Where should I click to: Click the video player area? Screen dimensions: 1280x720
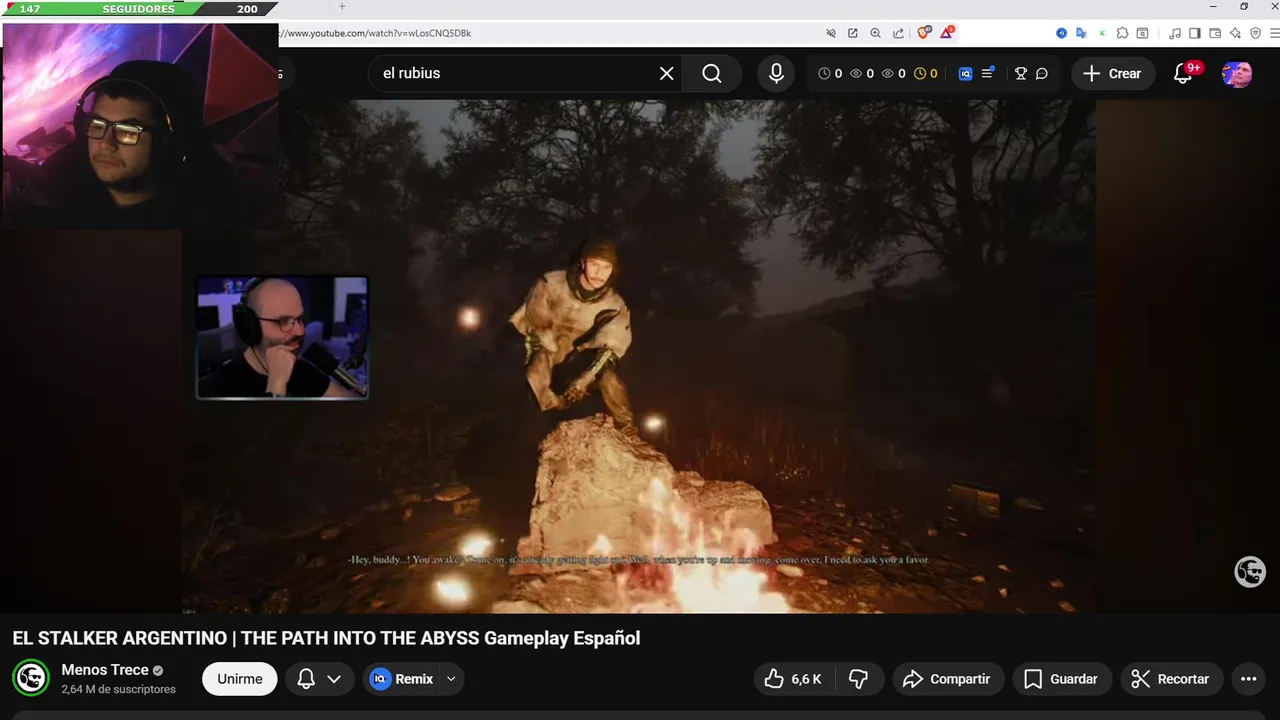(639, 356)
